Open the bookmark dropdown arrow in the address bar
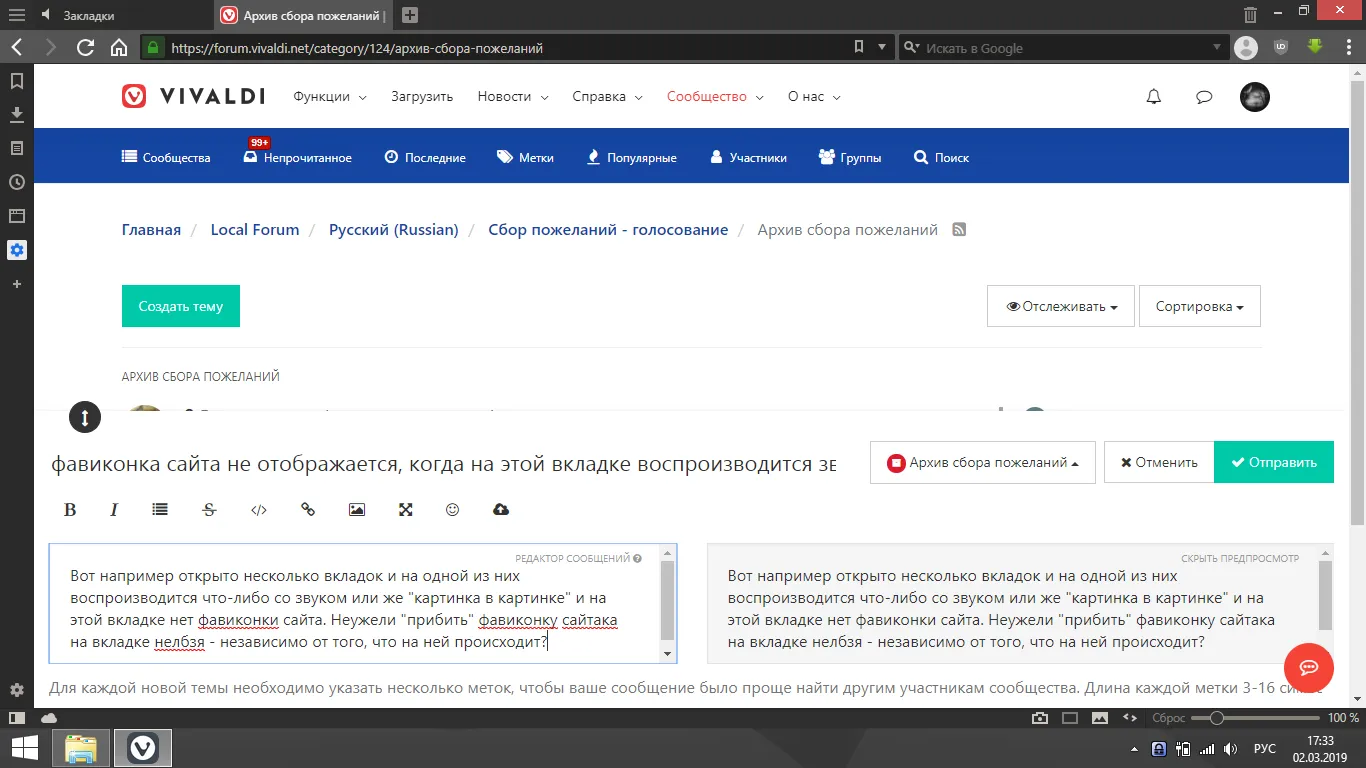 click(x=882, y=47)
